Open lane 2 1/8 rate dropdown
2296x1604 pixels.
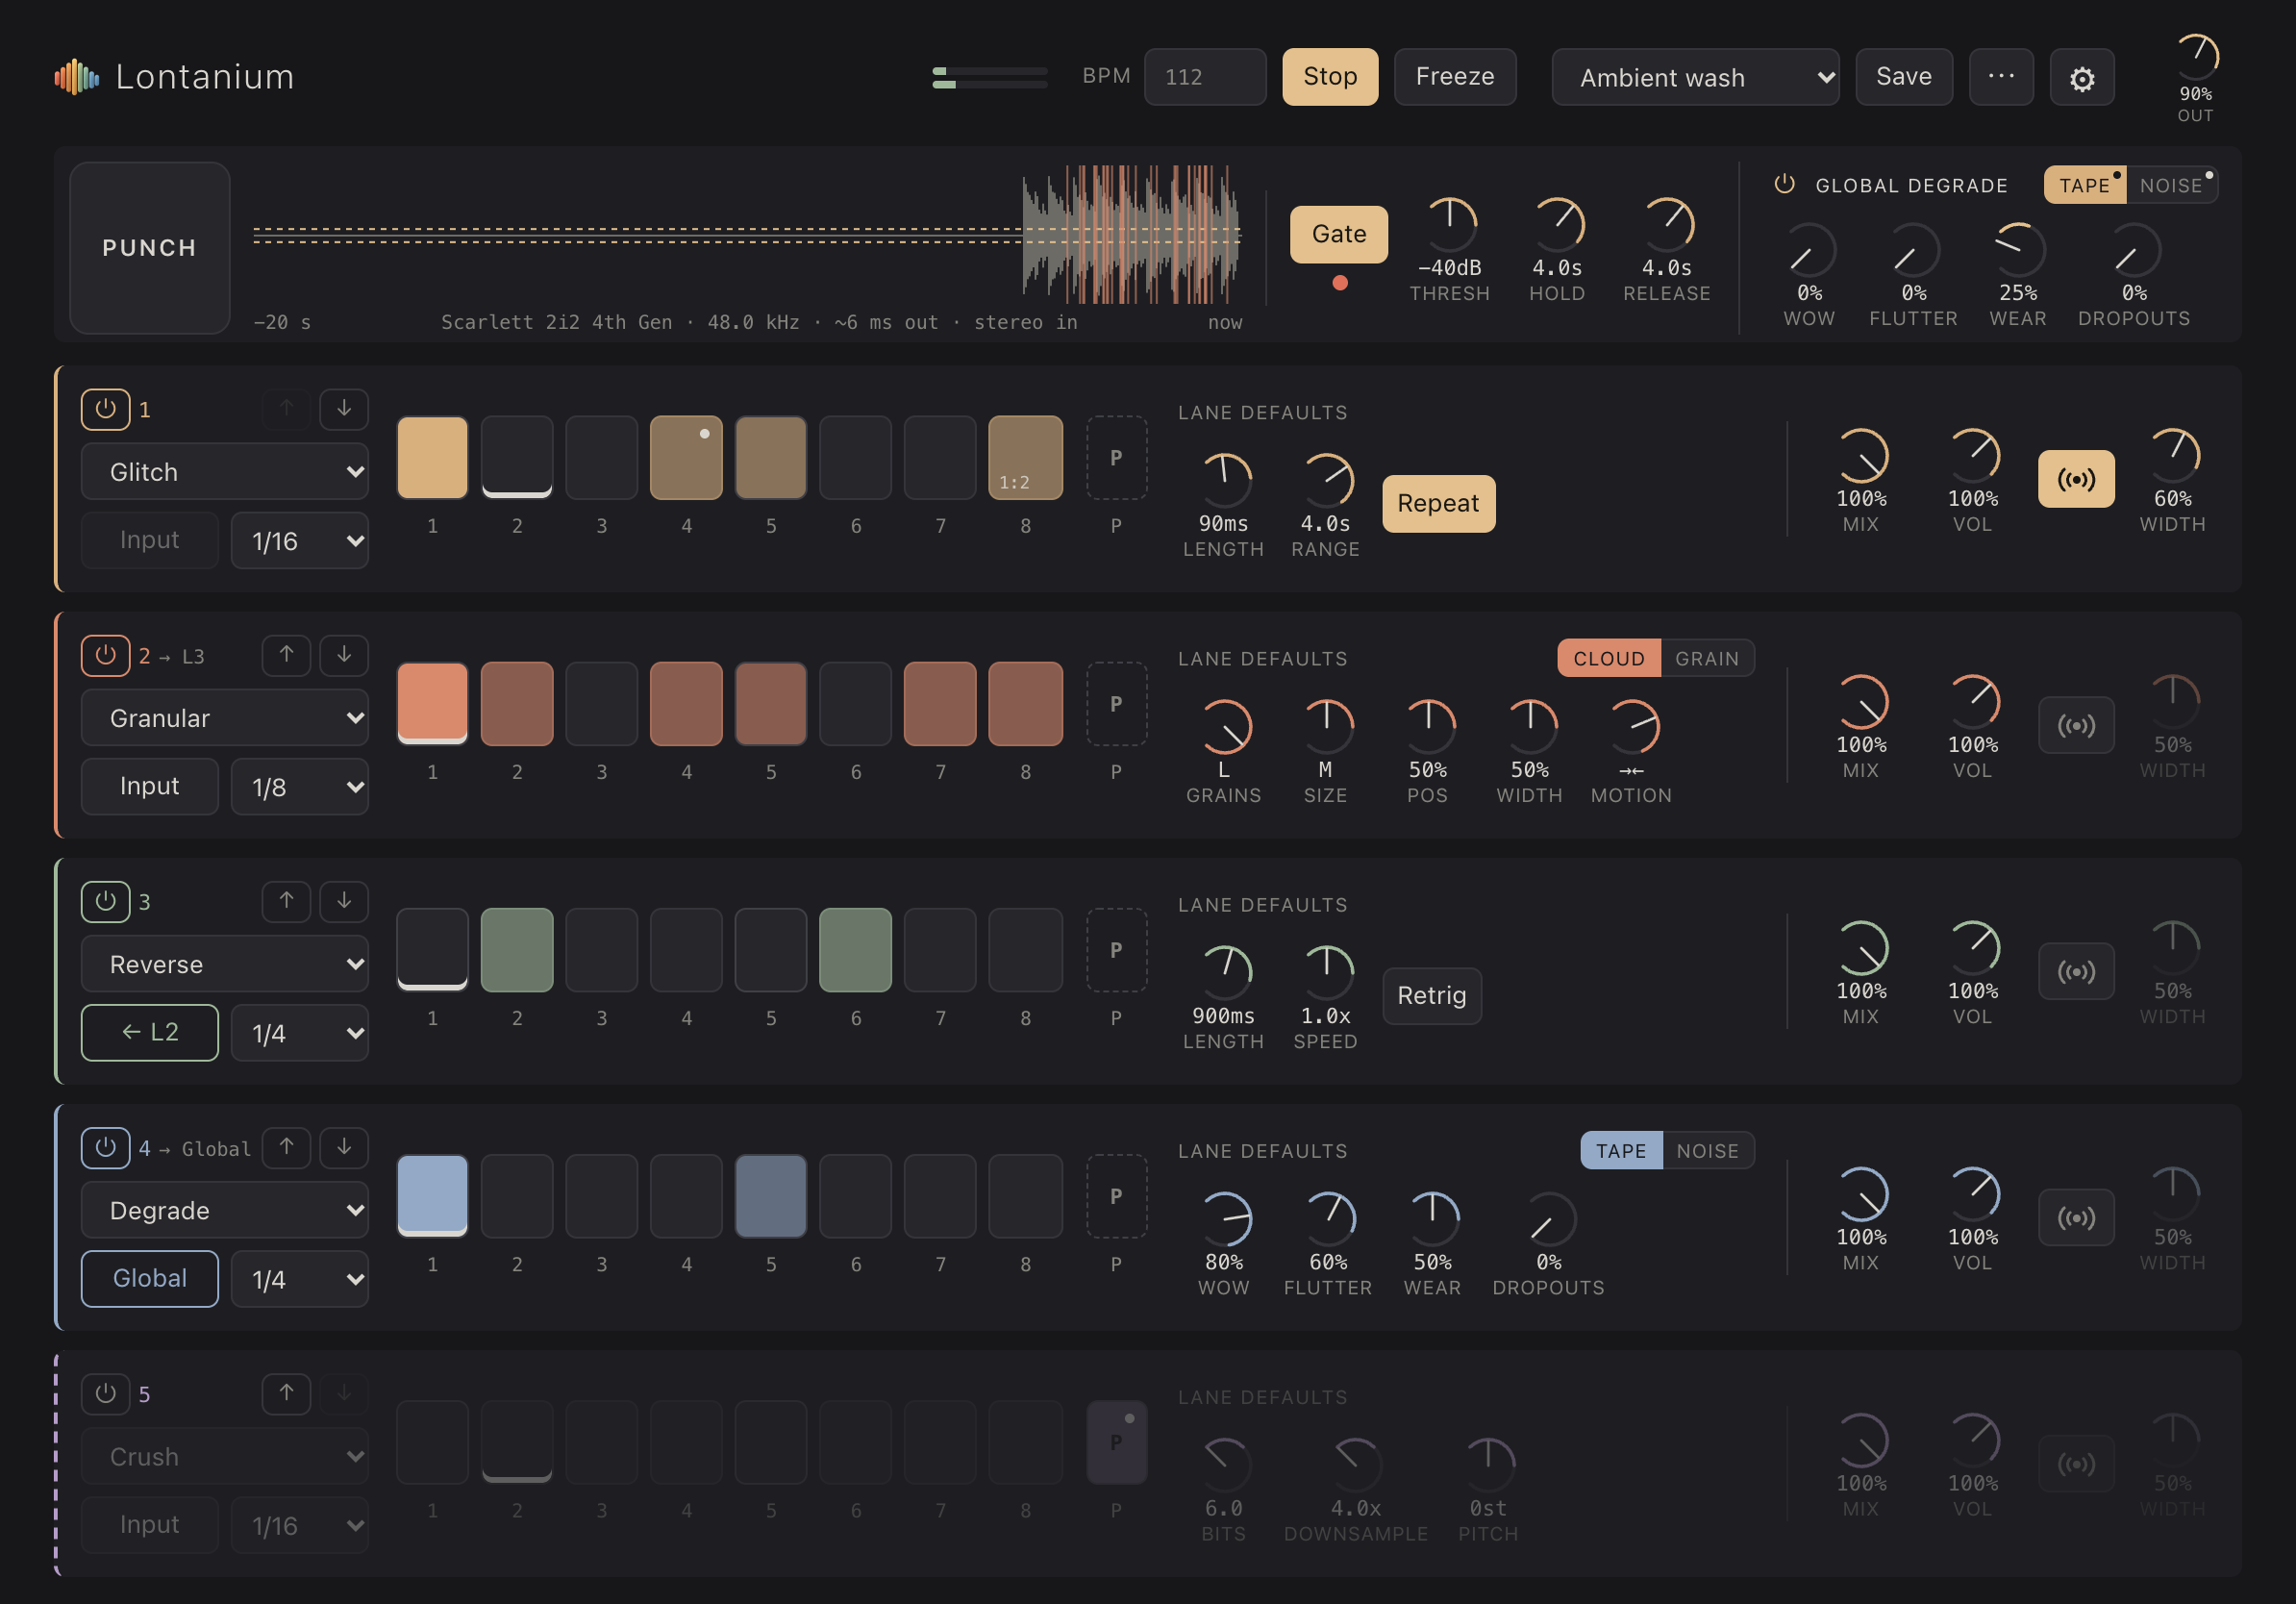pos(299,786)
